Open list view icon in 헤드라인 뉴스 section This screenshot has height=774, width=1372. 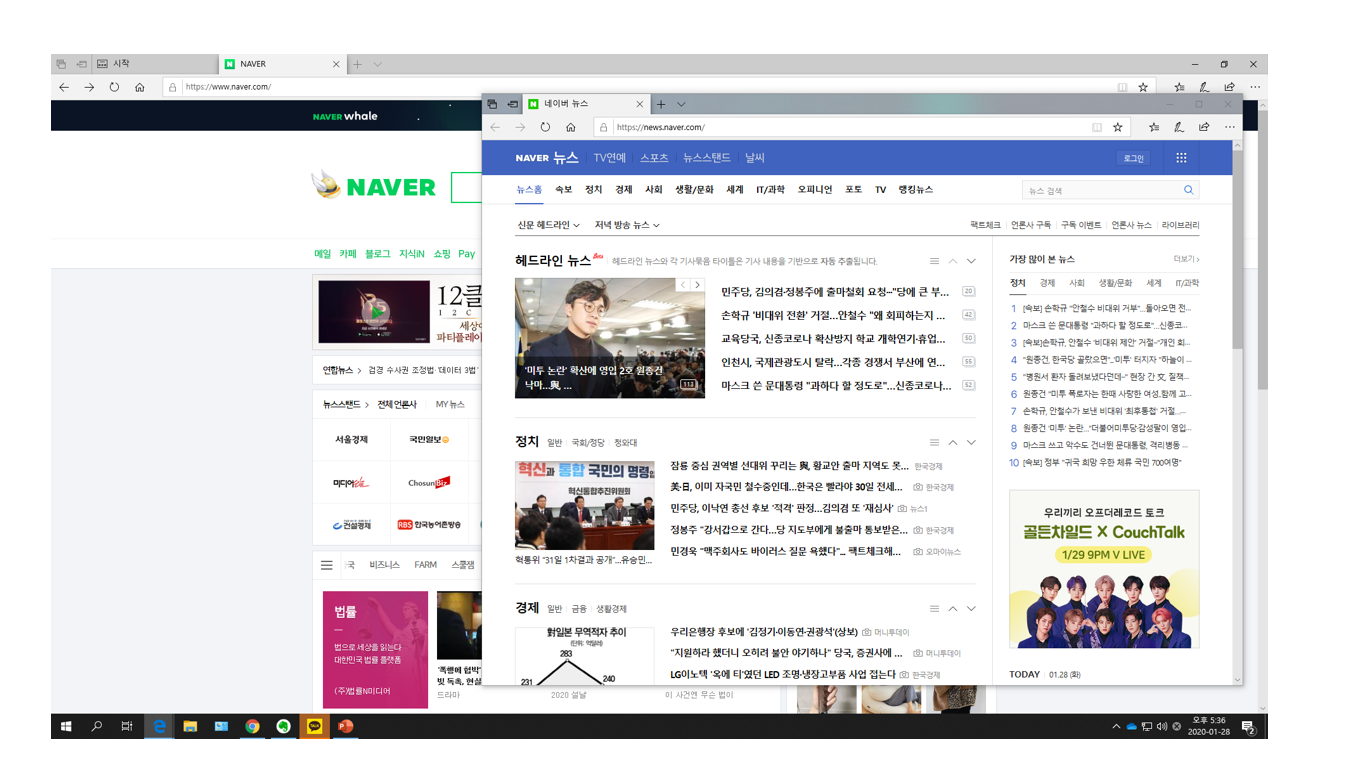pyautogui.click(x=934, y=261)
